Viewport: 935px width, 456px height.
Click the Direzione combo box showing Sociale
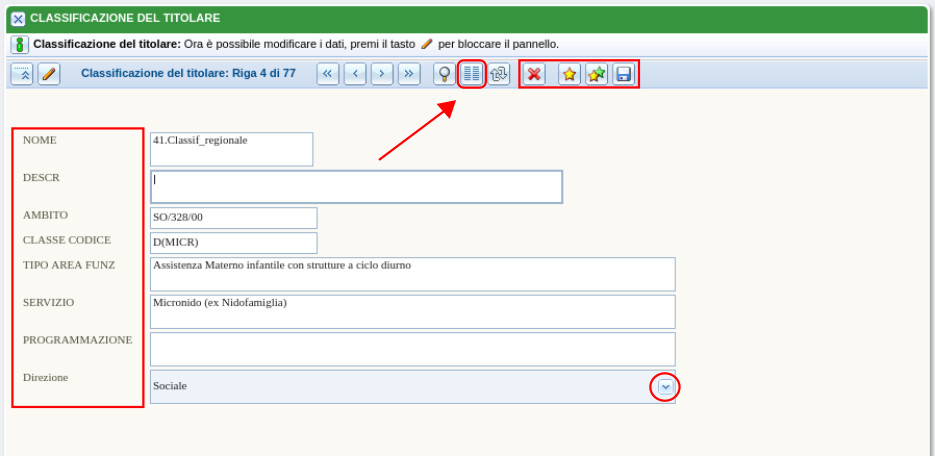[x=400, y=387]
